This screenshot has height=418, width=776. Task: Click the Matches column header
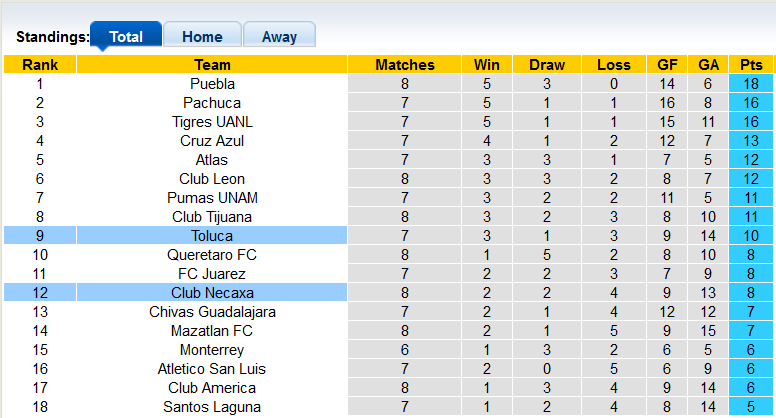click(405, 65)
